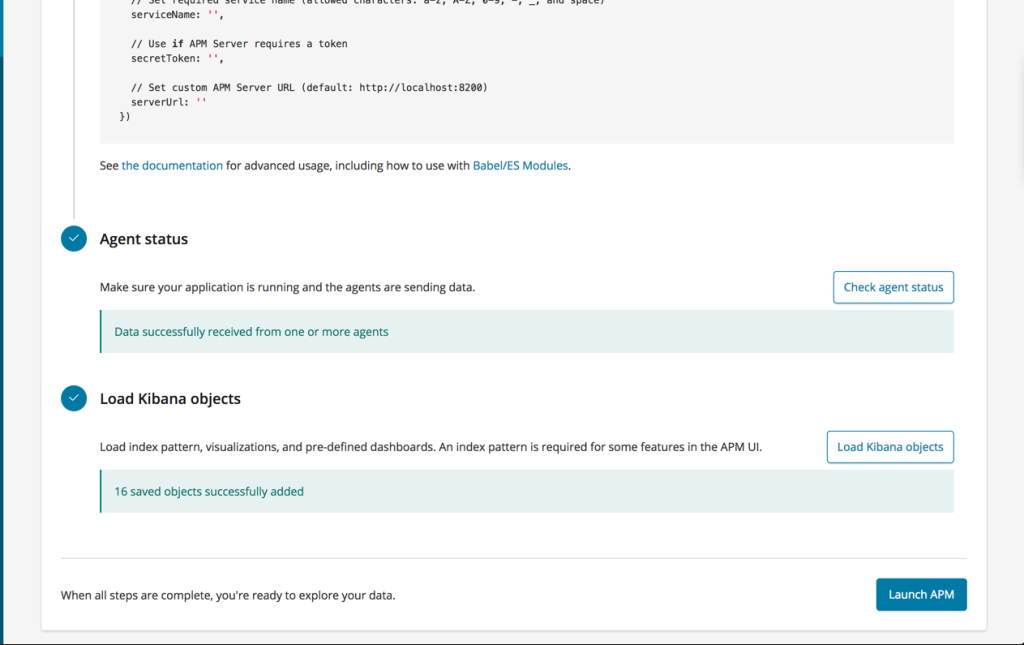Select the Agent status section heading
Image resolution: width=1024 pixels, height=645 pixels.
point(143,238)
